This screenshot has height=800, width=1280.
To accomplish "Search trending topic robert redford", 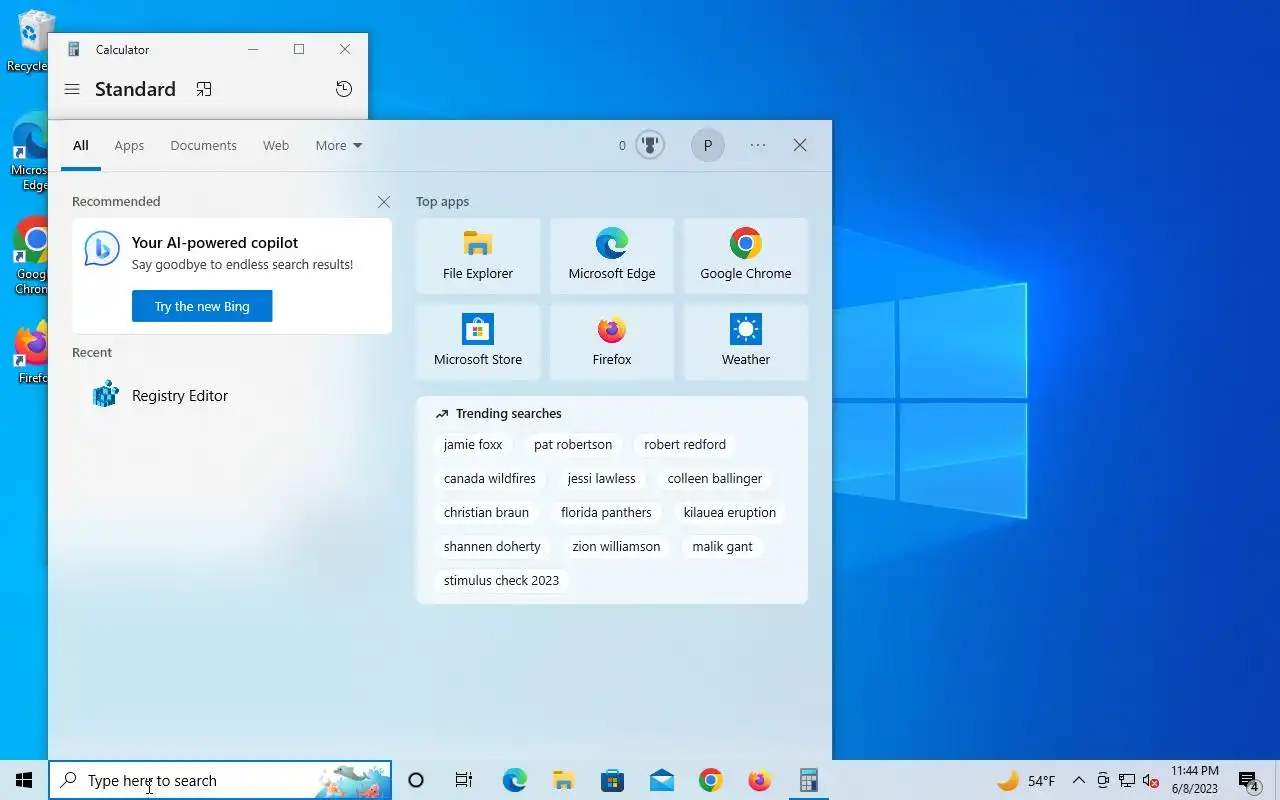I will pos(685,444).
